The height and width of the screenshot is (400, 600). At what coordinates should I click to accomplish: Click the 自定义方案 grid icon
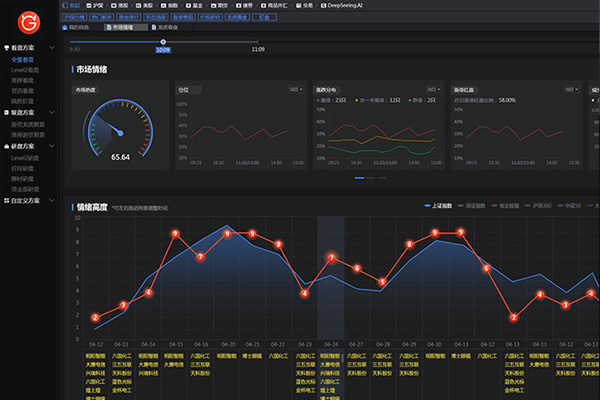coord(8,200)
